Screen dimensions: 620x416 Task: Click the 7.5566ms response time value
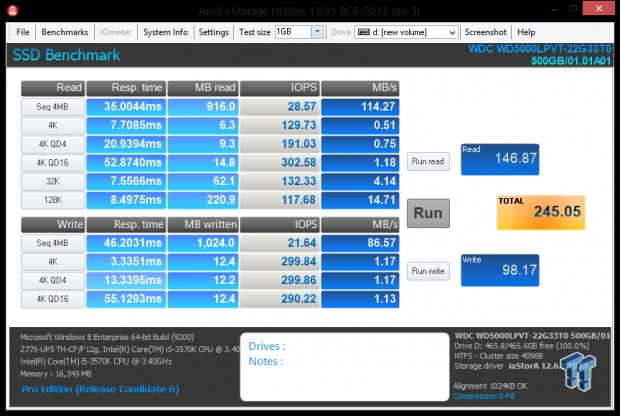coord(126,181)
